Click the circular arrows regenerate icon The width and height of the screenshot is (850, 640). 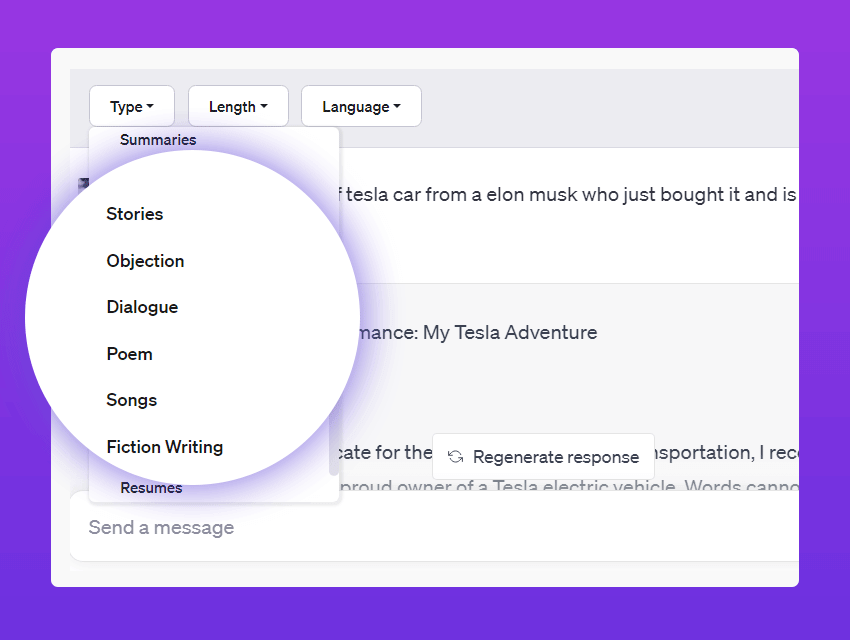[x=456, y=457]
